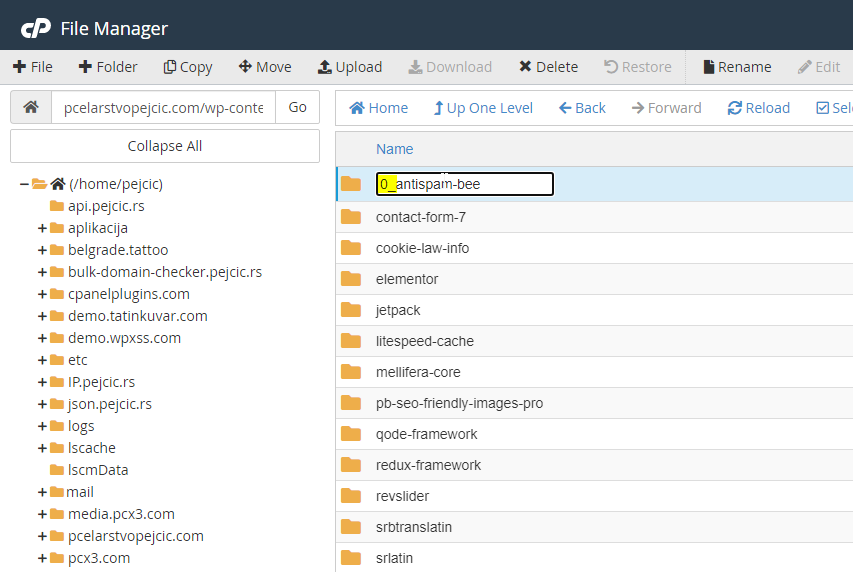Click folder icon of 0_antispam-bee row
Image resolution: width=853 pixels, height=572 pixels.
[x=351, y=184]
